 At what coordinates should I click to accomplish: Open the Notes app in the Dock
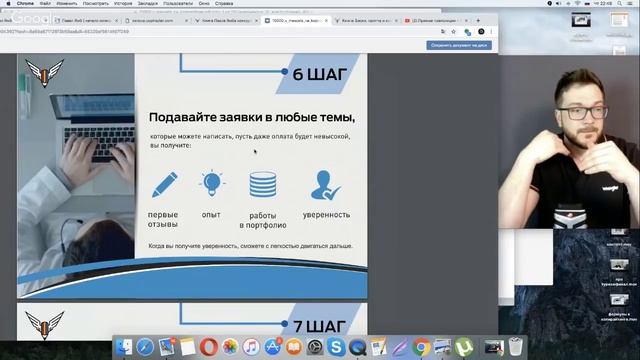(188, 347)
